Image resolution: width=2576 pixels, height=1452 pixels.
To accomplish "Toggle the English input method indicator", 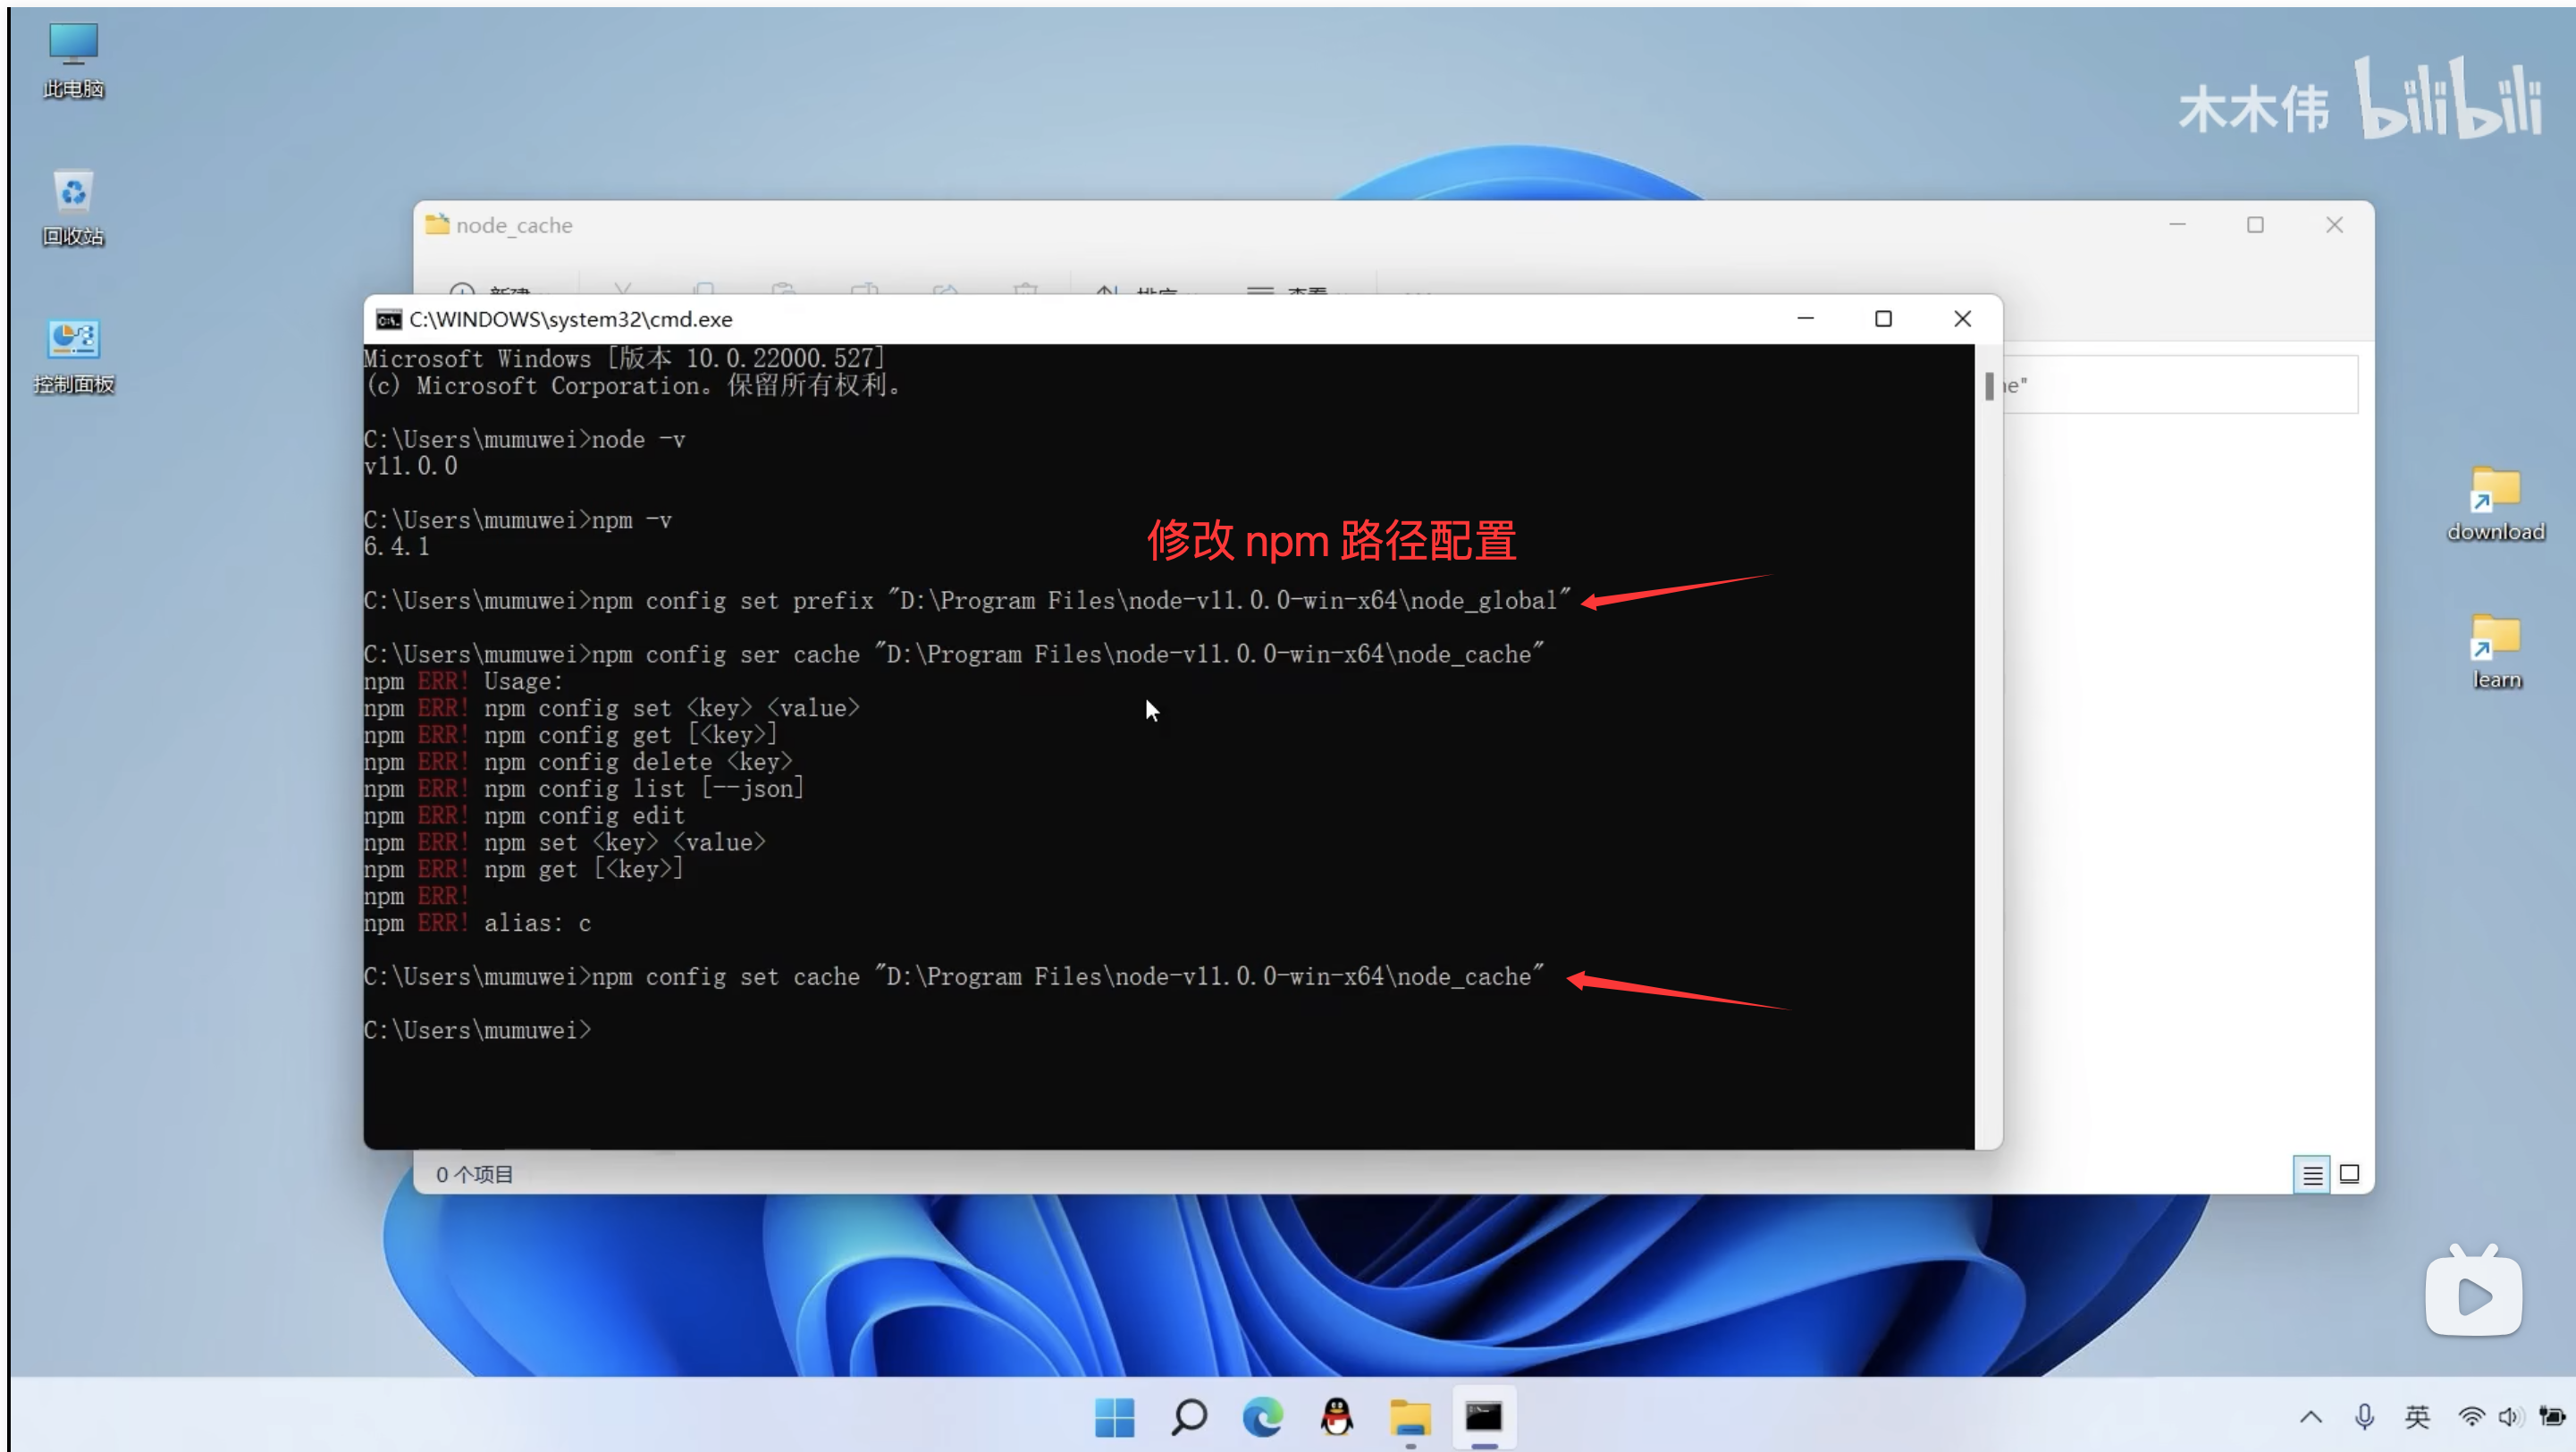I will [2417, 1416].
